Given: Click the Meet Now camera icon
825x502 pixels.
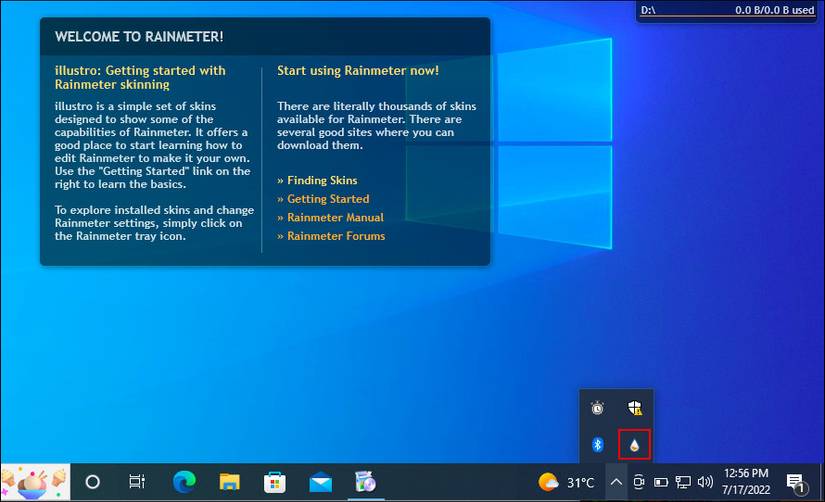Looking at the screenshot, I should click(x=639, y=482).
